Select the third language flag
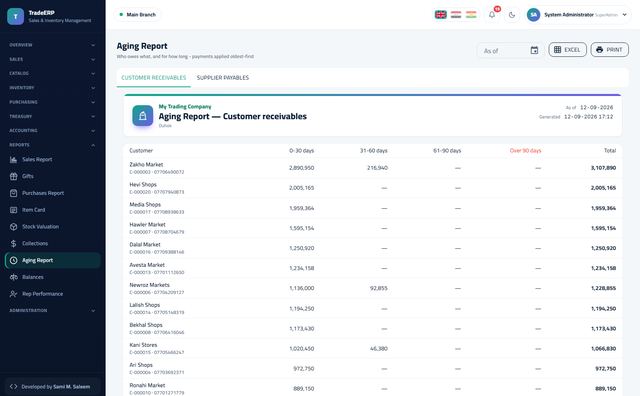Viewport: 640px width, 396px height. tap(471, 15)
